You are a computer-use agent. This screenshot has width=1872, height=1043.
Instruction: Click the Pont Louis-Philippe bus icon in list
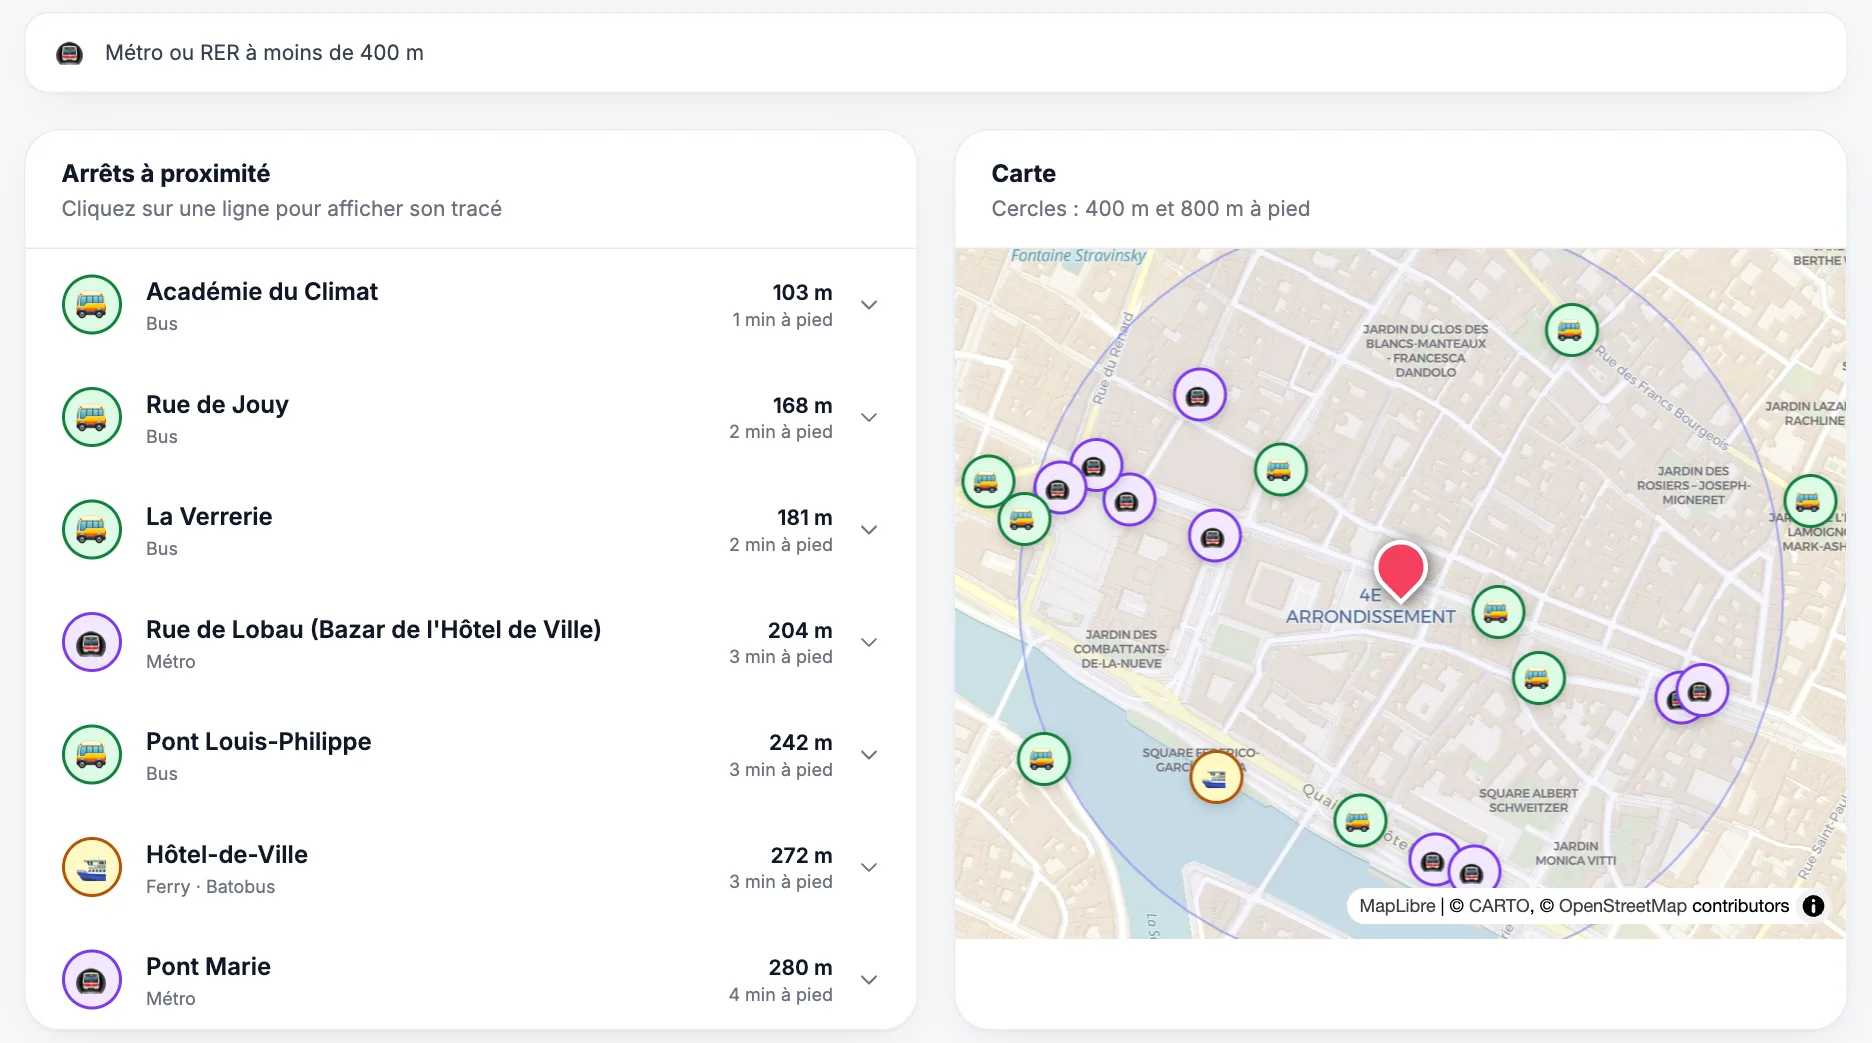(x=92, y=755)
